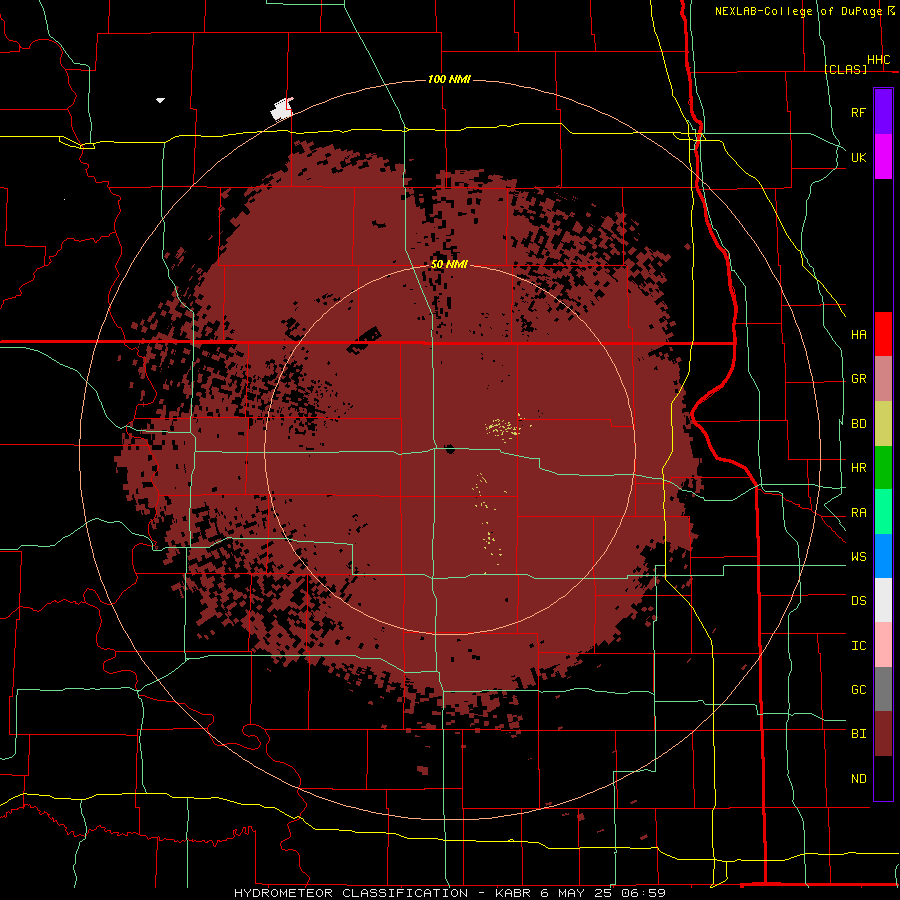
Task: Select the GC gray legend swatch
Action: 883,689
